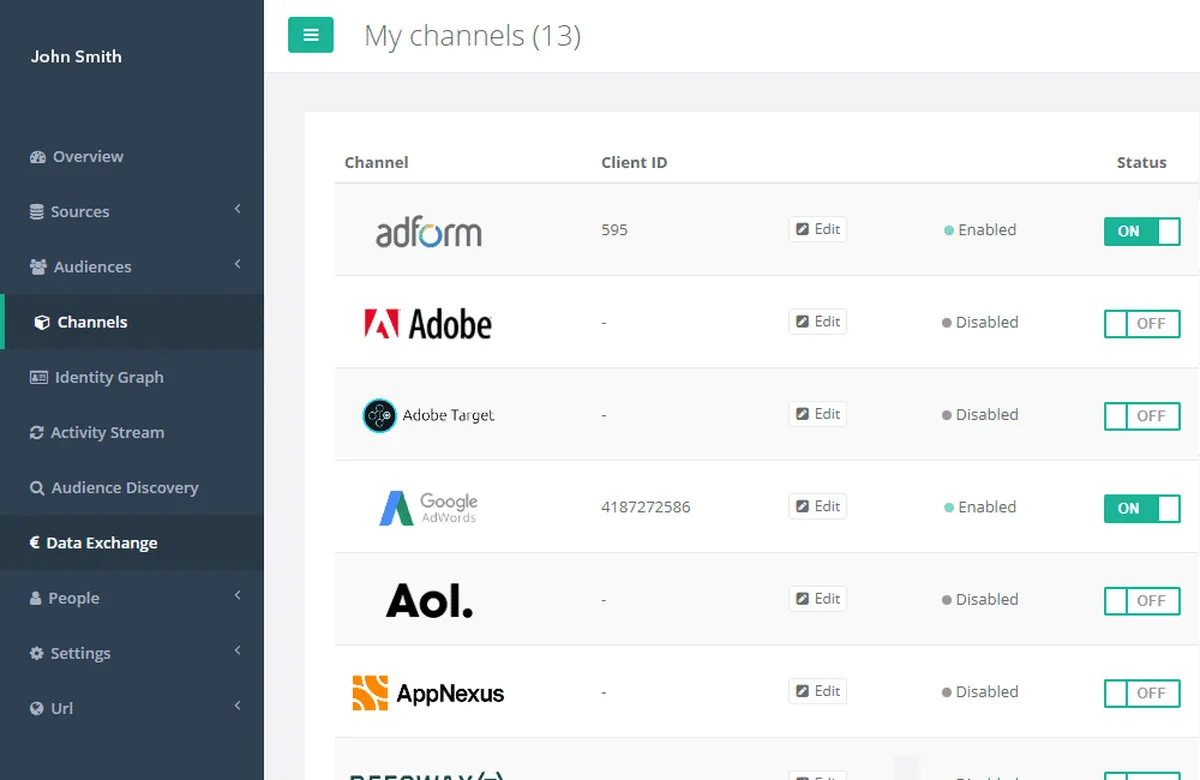Viewport: 1200px width, 780px height.
Task: Click the Audience Discovery search icon
Action: click(x=37, y=488)
